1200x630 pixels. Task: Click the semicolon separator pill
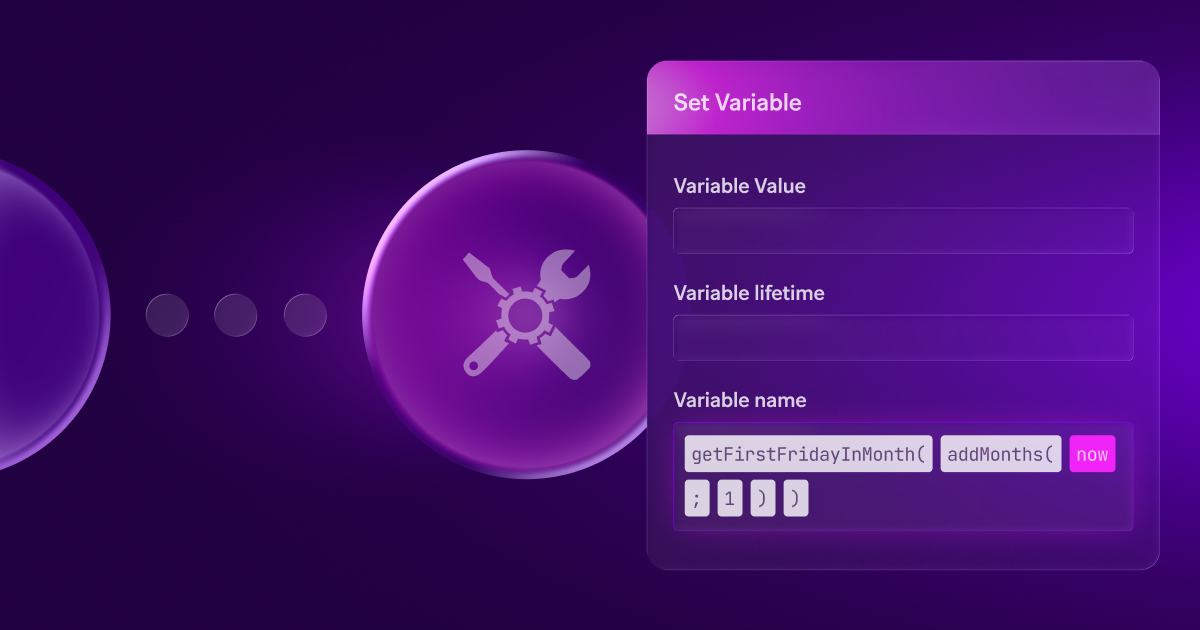click(x=697, y=498)
